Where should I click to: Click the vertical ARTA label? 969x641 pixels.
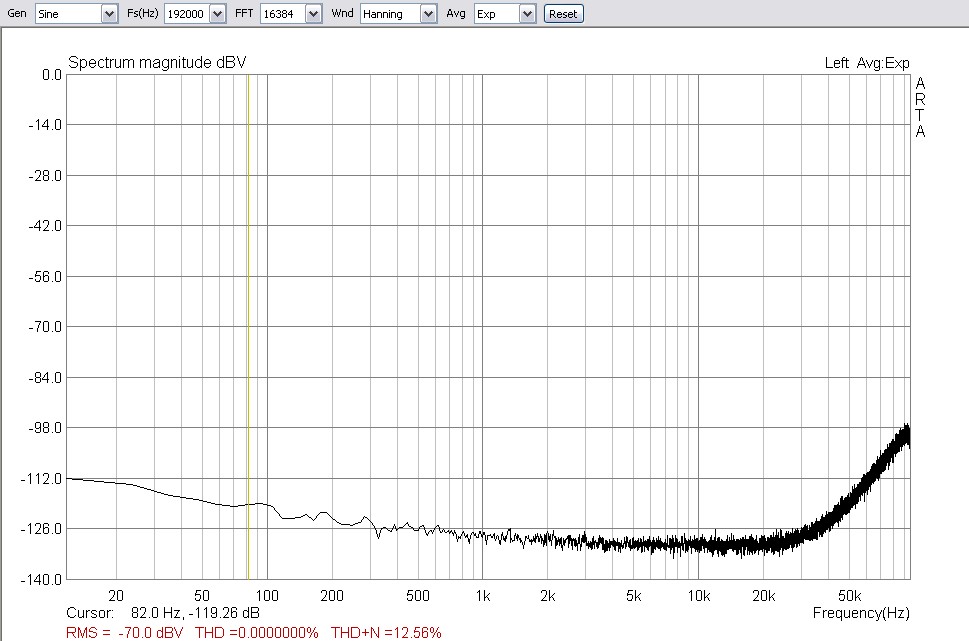[920, 107]
